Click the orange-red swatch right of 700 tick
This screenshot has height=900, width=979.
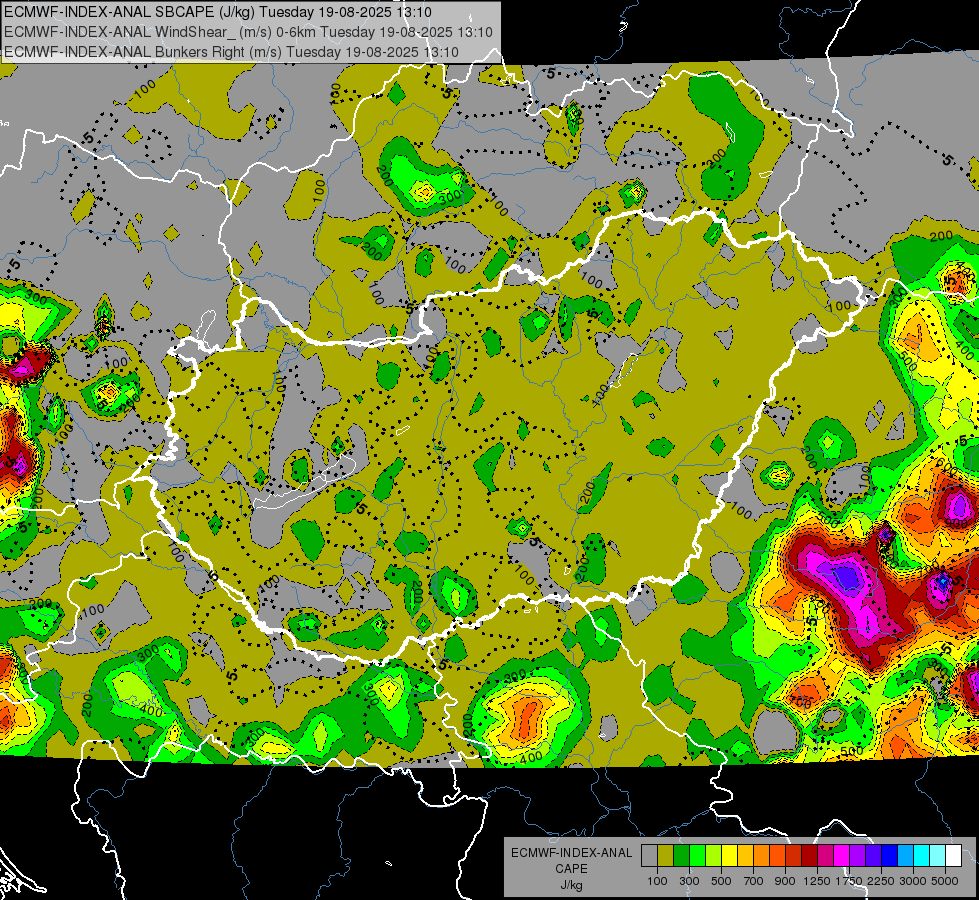(x=777, y=856)
